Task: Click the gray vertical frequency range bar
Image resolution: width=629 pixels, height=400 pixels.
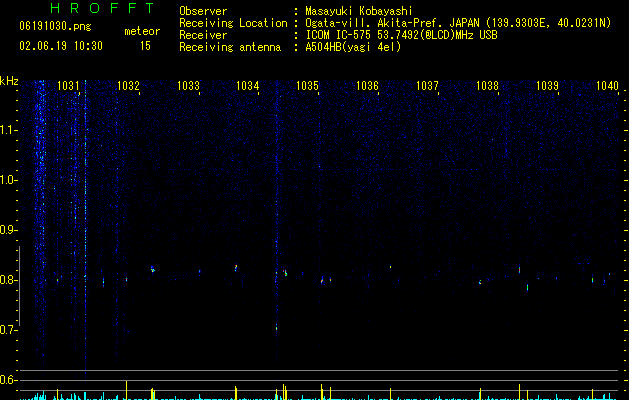Action: coord(19,286)
